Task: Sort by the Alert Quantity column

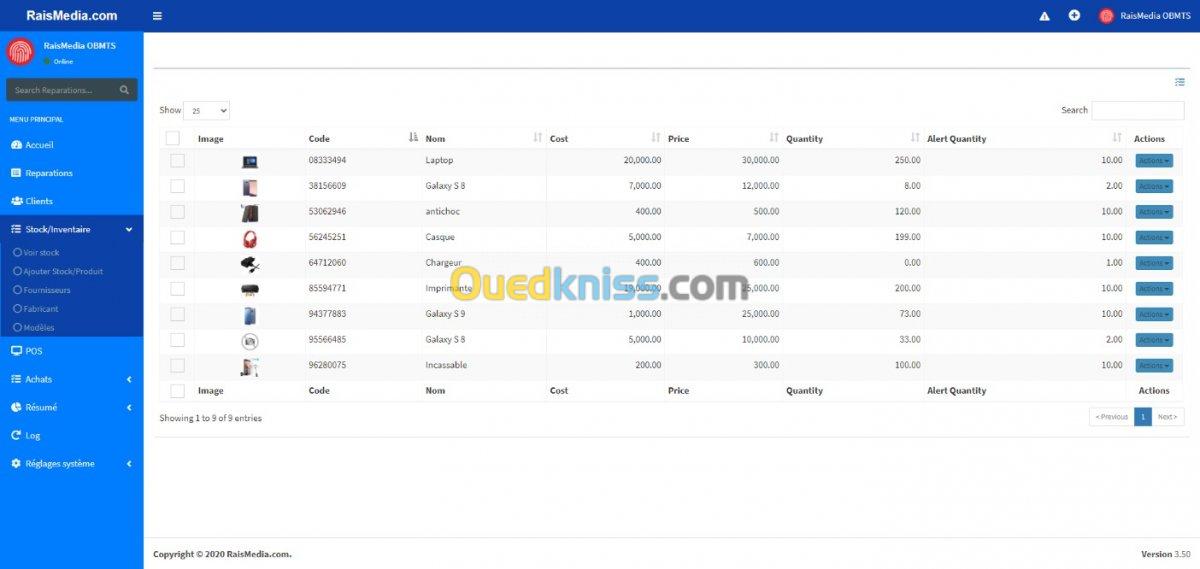Action: pos(1117,138)
